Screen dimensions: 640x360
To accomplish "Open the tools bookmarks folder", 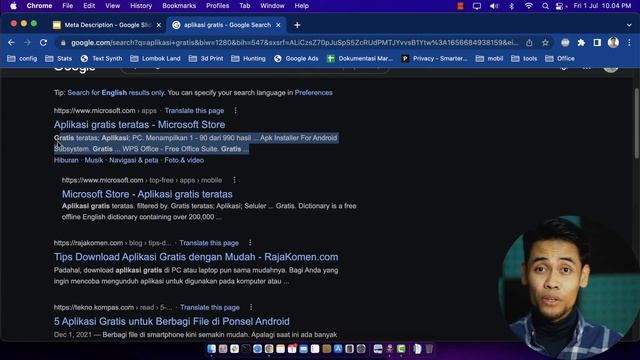I will 524,59.
